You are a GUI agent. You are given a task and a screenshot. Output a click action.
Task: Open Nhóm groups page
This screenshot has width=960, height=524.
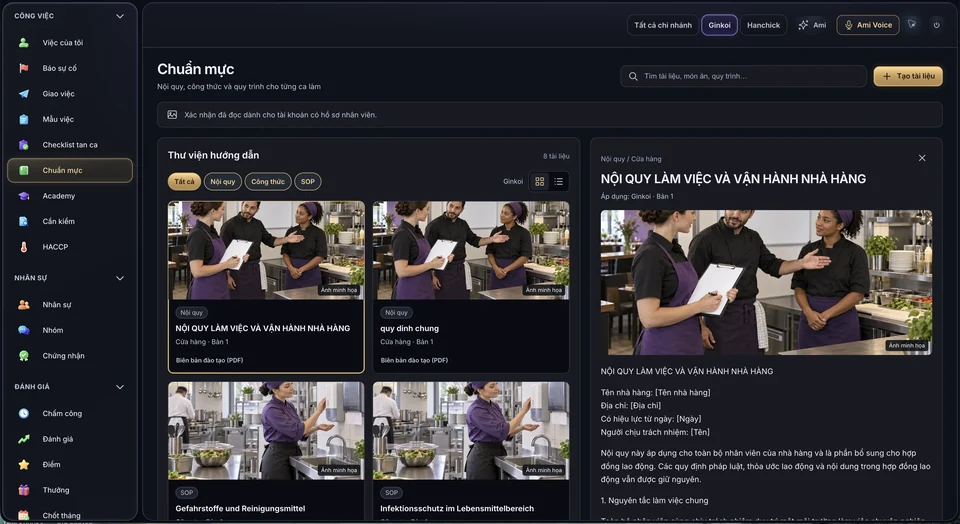(69, 331)
